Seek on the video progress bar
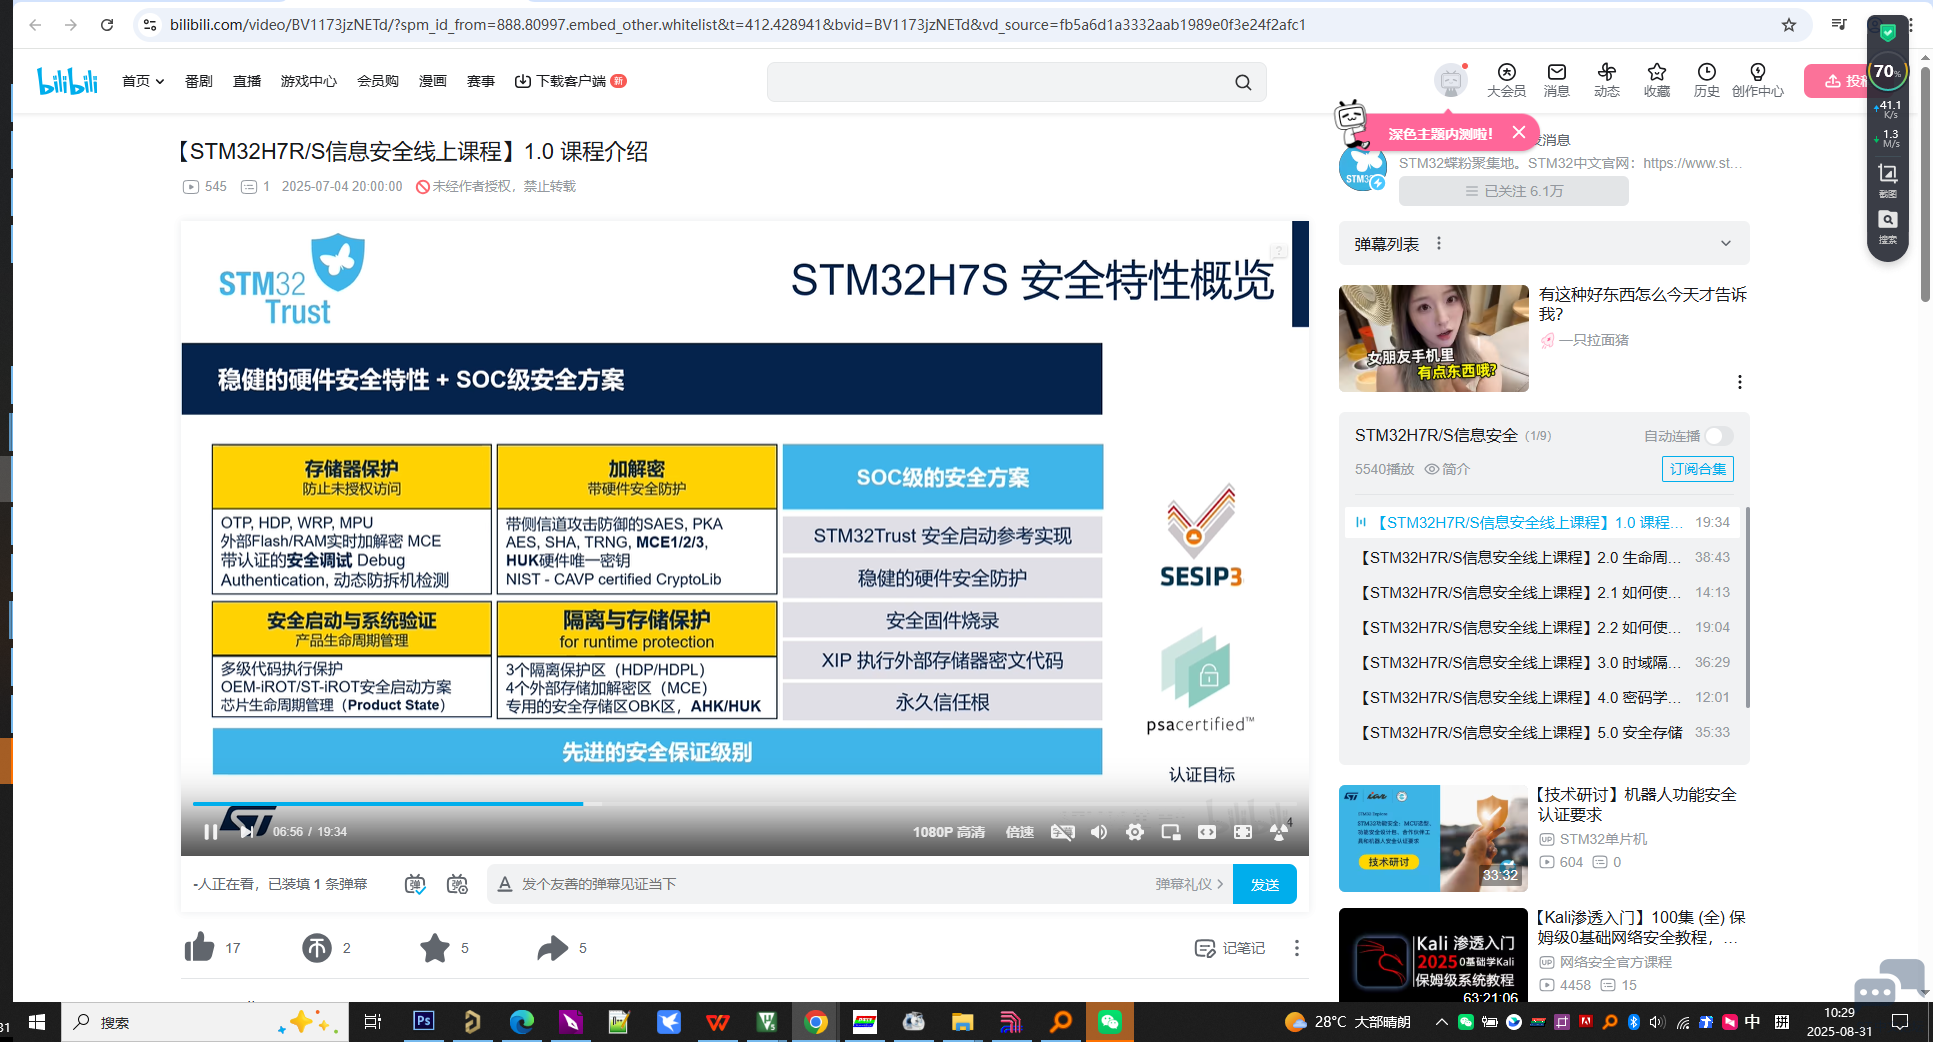 pos(745,803)
